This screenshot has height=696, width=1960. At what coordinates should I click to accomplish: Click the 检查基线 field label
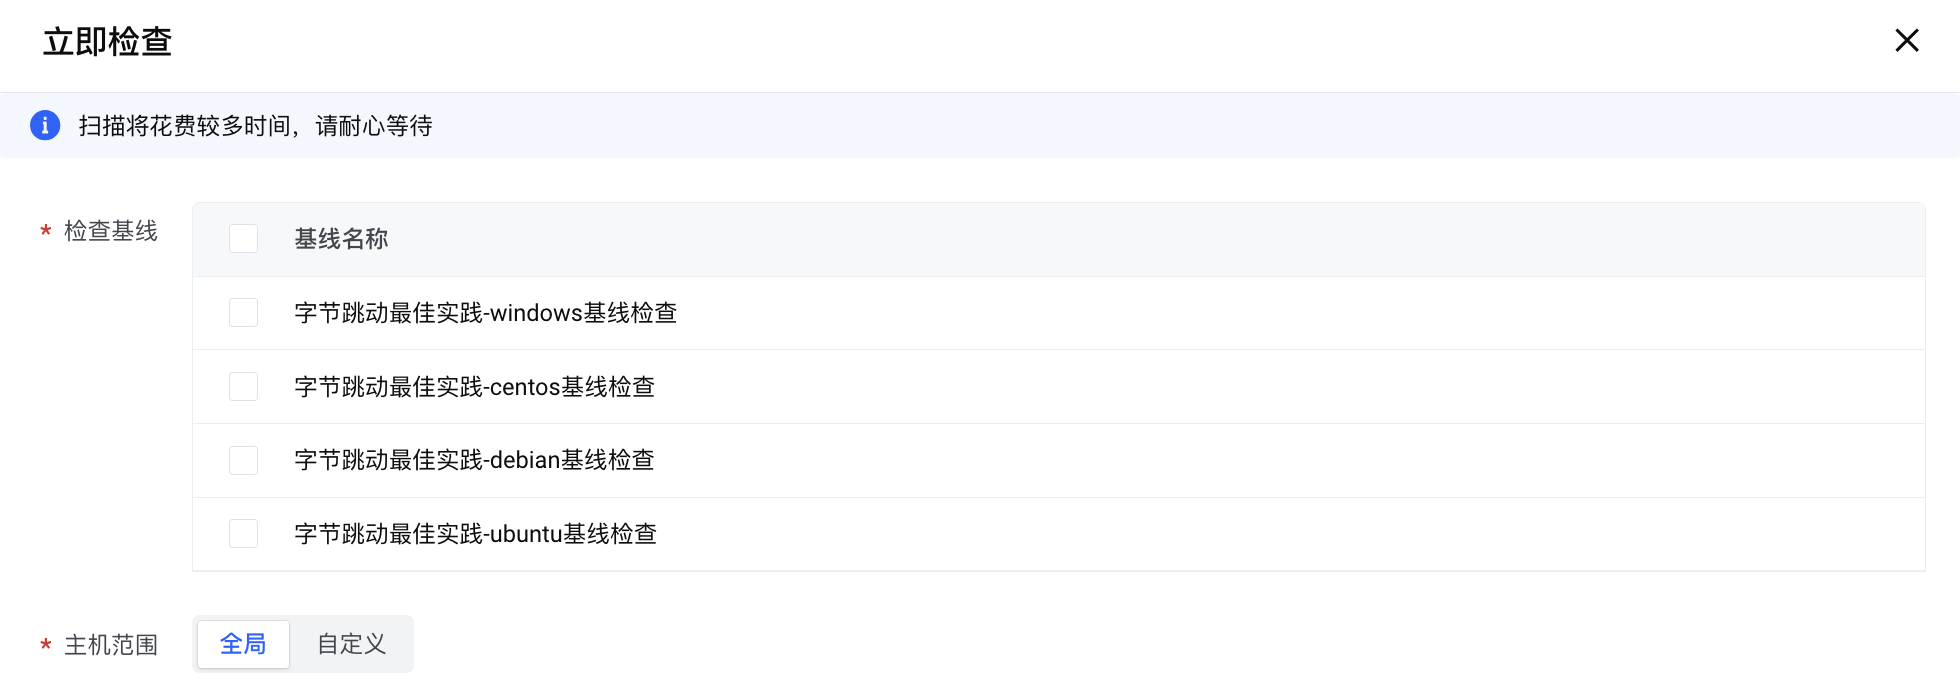111,231
